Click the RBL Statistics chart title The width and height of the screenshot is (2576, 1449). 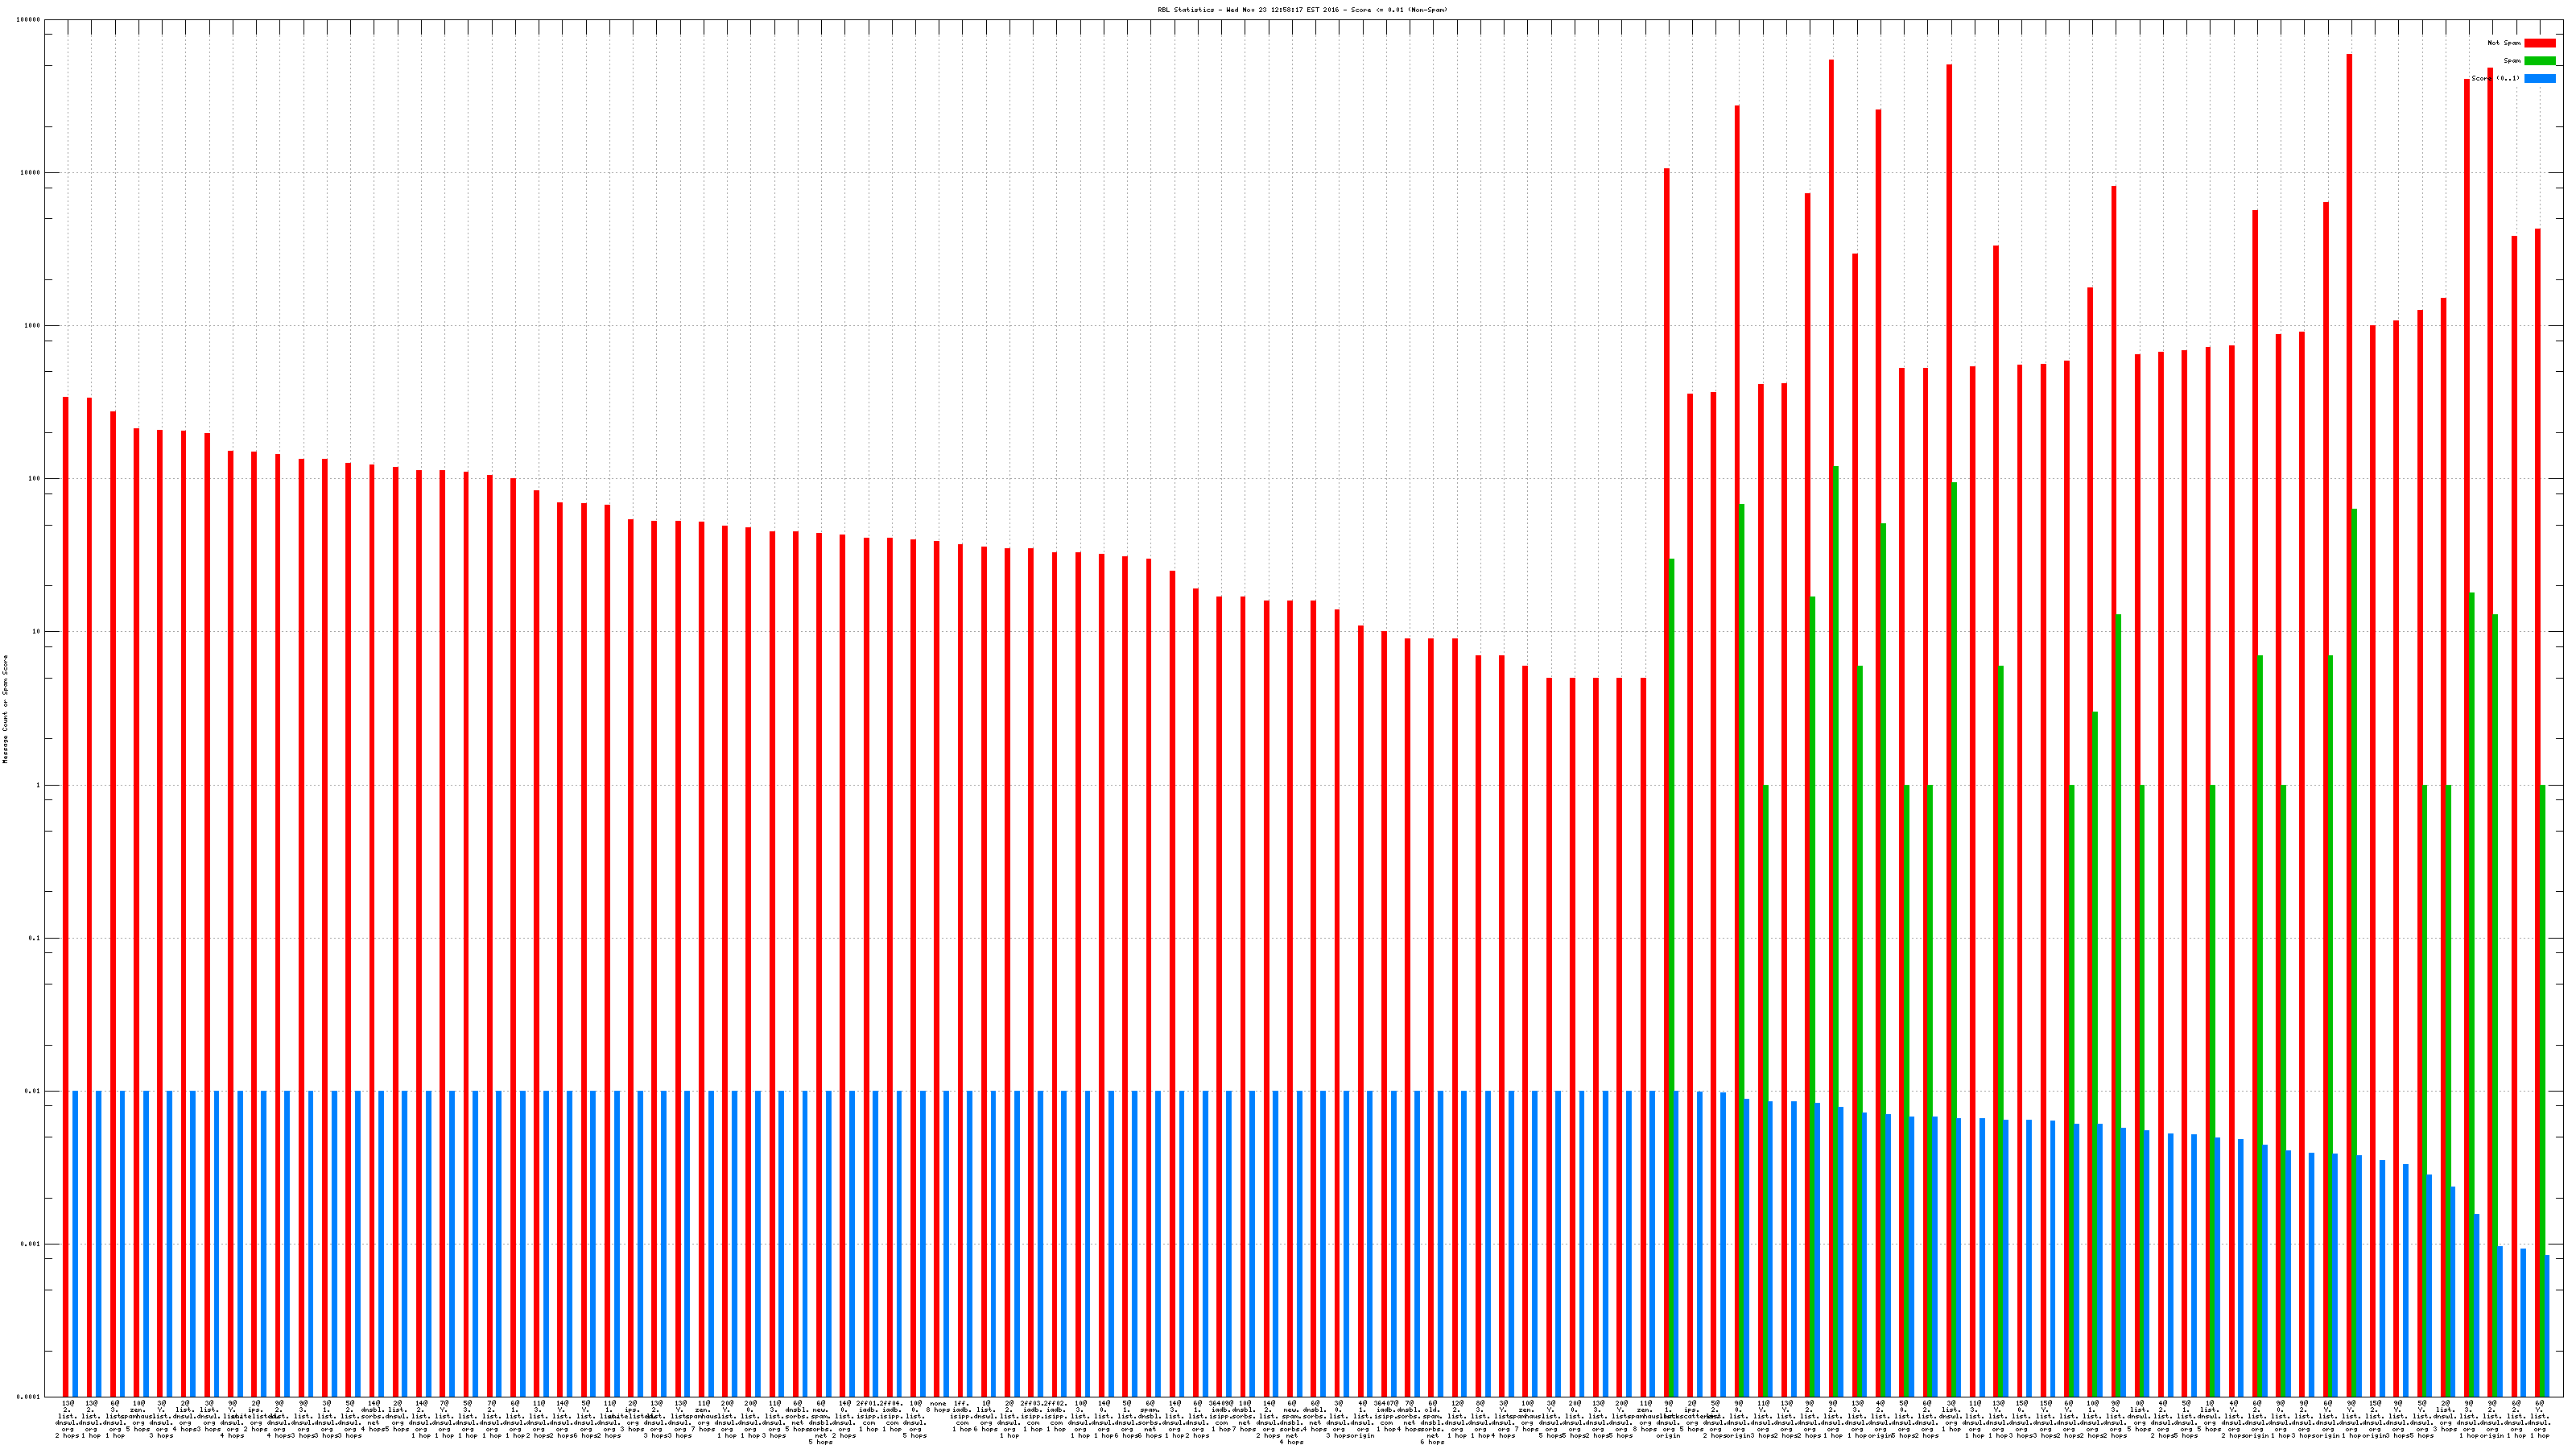pyautogui.click(x=1302, y=10)
